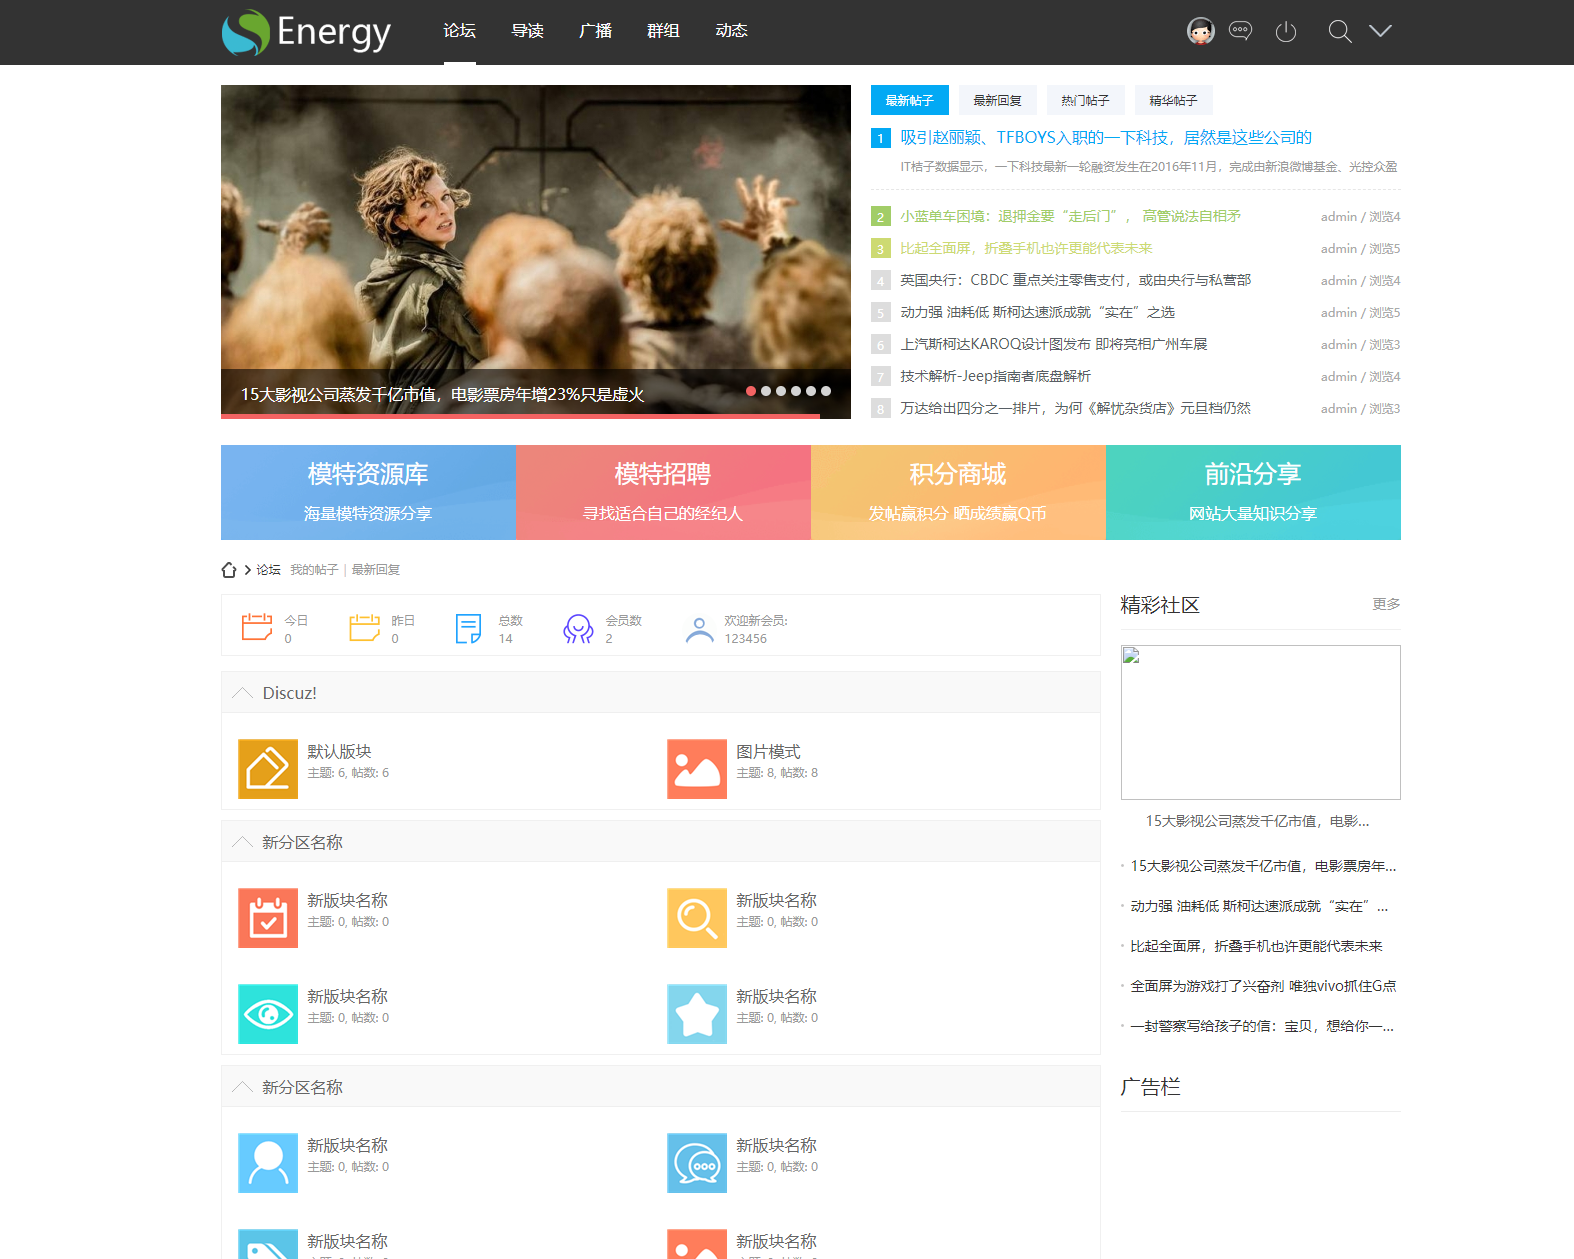Open the messages chat bubble icon
Image resolution: width=1574 pixels, height=1259 pixels.
pos(1240,31)
